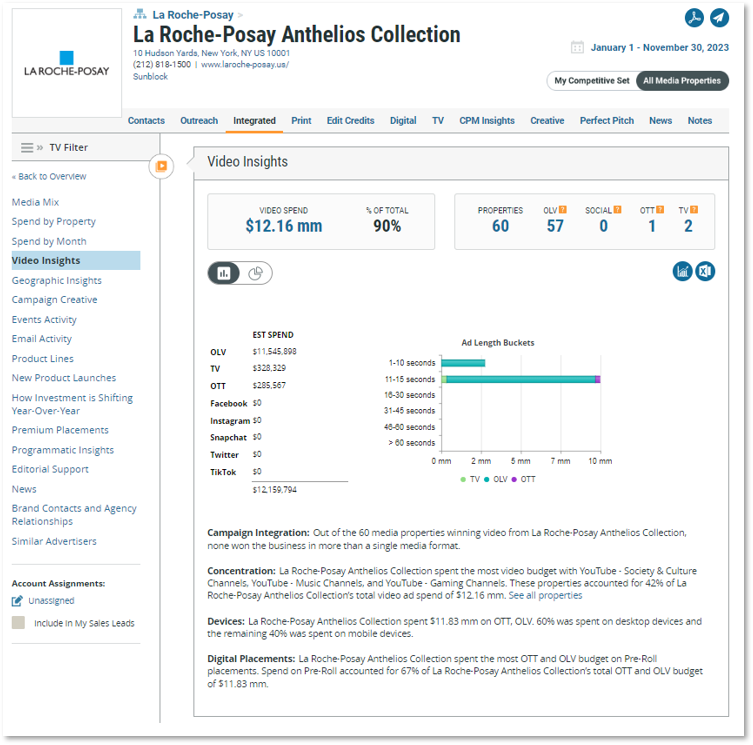This screenshot has height=745, width=753.
Task: Open the Contacts tab
Action: 146,121
